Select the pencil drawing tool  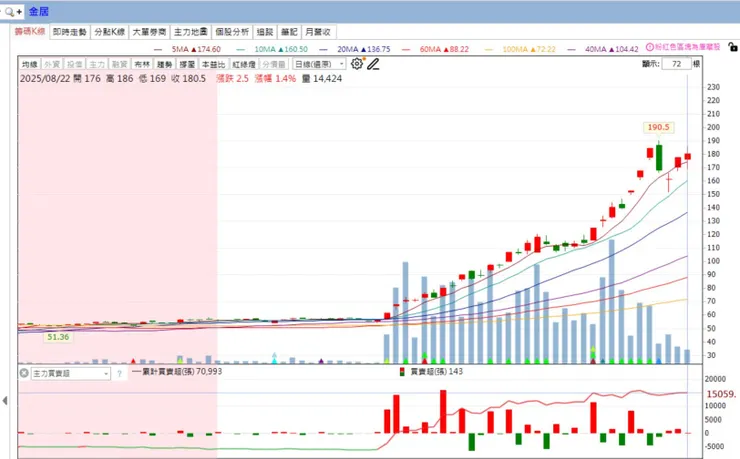click(373, 64)
